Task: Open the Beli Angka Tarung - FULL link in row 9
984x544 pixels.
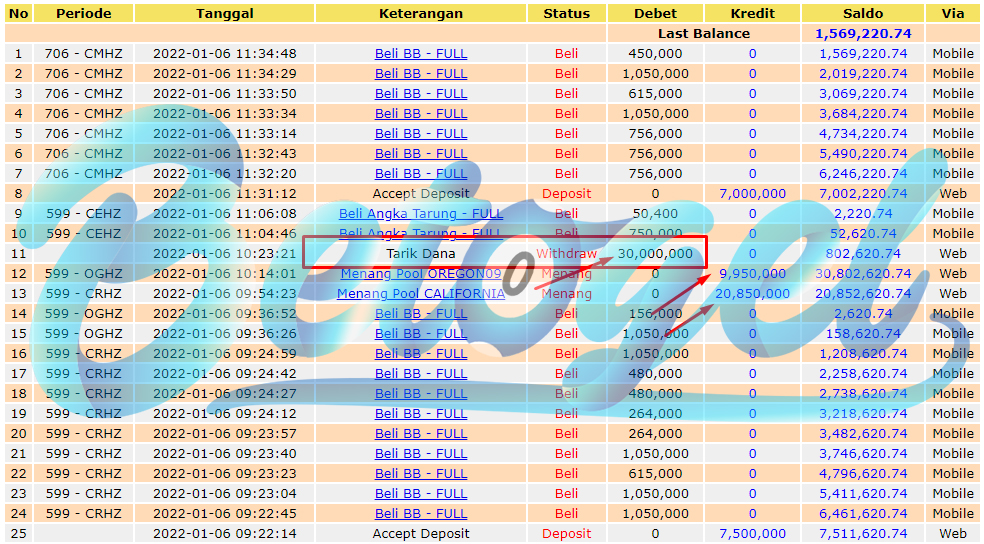Action: click(x=420, y=214)
